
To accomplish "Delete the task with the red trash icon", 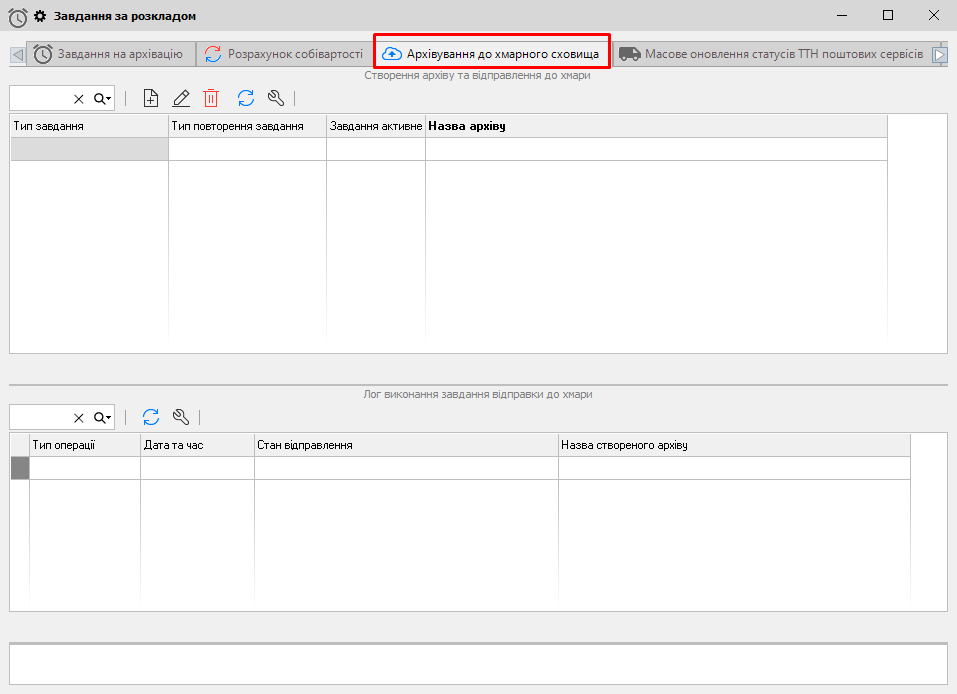I will click(211, 98).
